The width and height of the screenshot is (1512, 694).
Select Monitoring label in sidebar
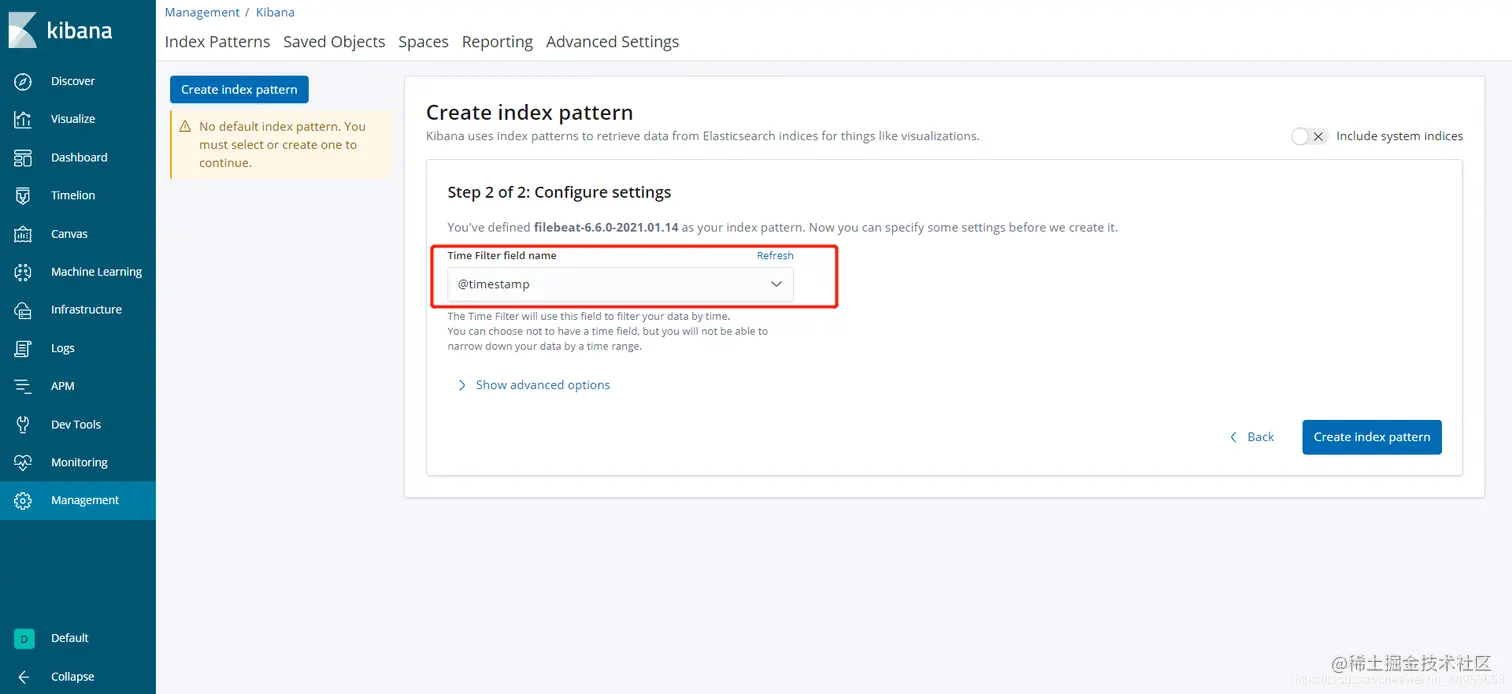pos(79,463)
